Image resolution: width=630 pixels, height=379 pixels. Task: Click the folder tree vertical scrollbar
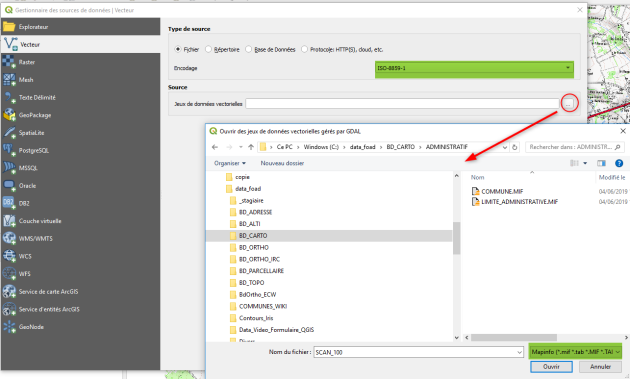[x=456, y=238]
